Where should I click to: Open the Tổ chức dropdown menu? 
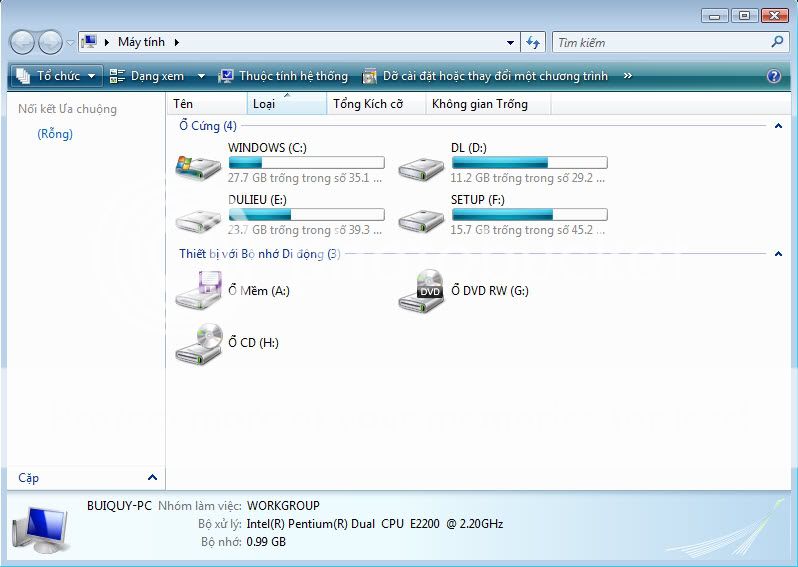tap(58, 76)
